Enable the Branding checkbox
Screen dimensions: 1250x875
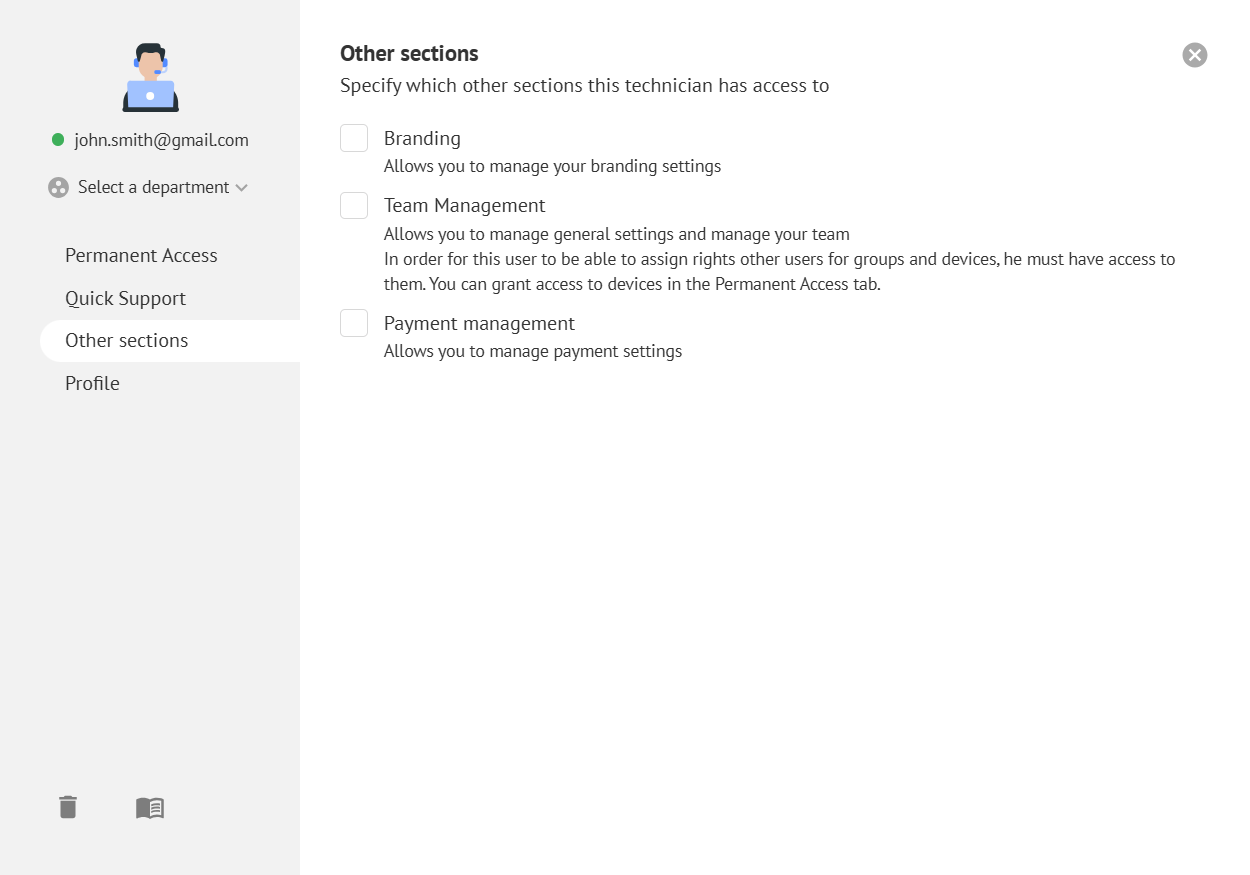coord(354,138)
